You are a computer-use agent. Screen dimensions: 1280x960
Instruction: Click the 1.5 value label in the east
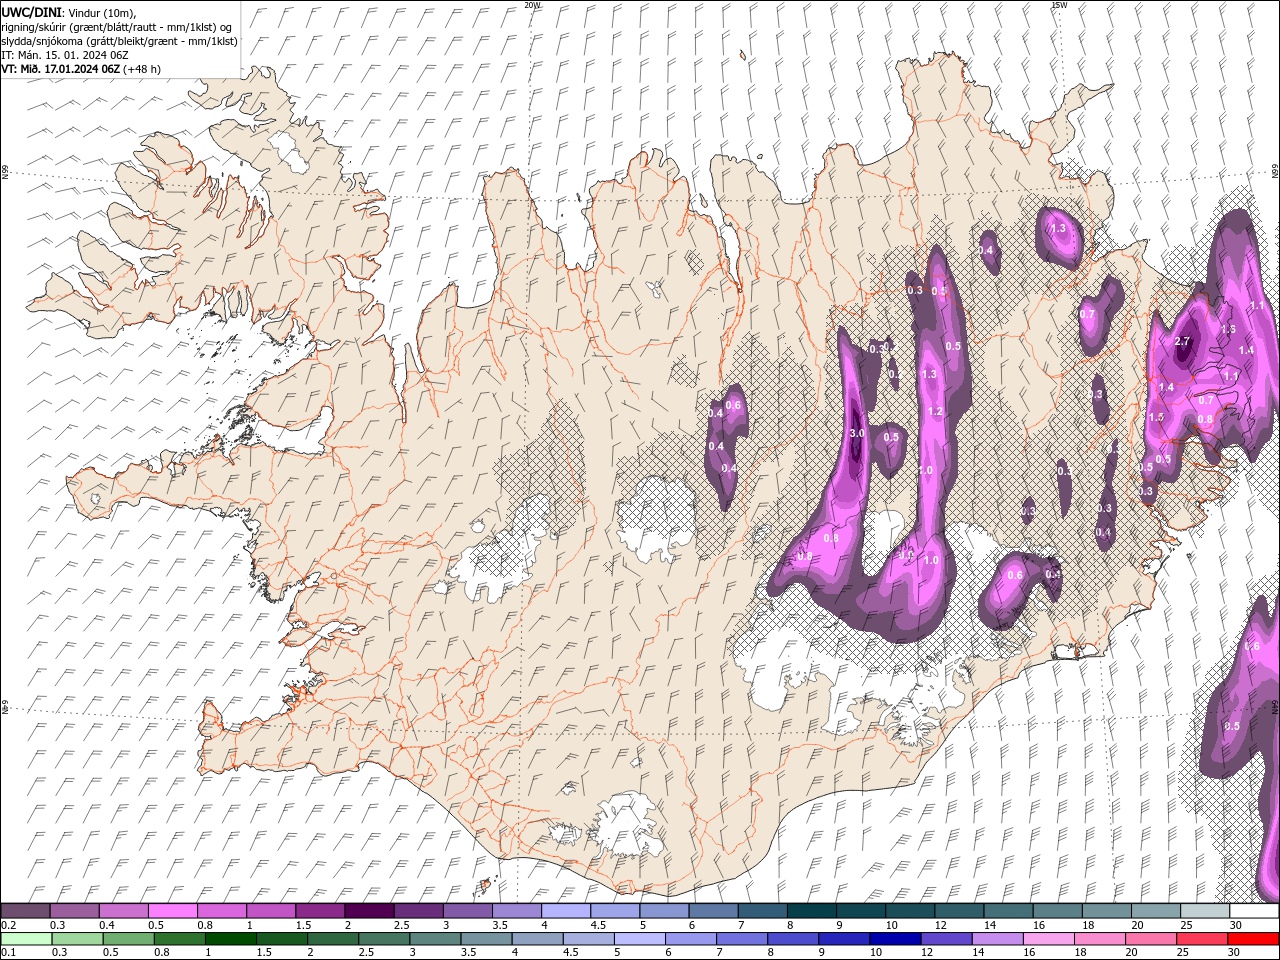click(1157, 418)
